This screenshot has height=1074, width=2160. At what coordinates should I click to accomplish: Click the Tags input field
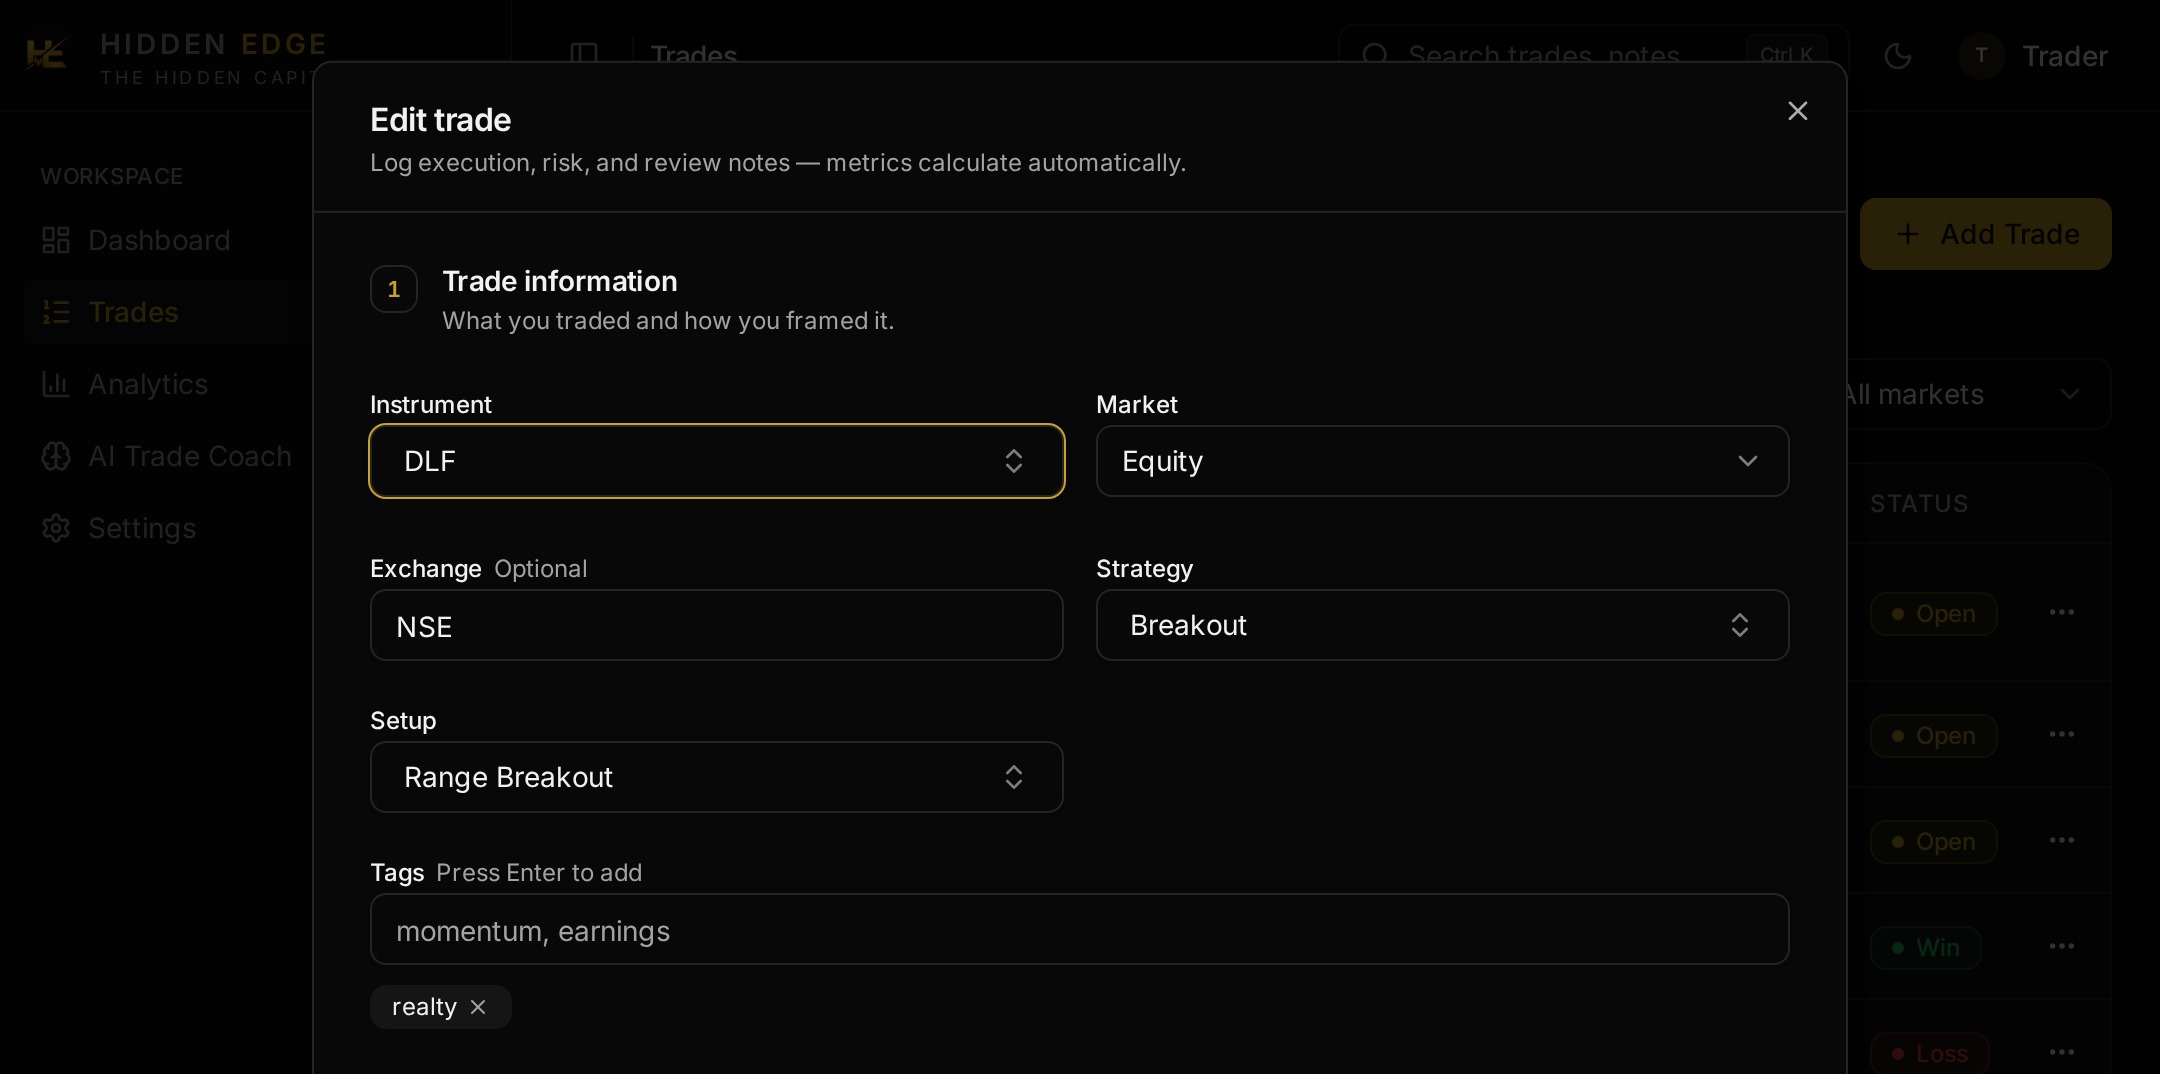click(1079, 929)
